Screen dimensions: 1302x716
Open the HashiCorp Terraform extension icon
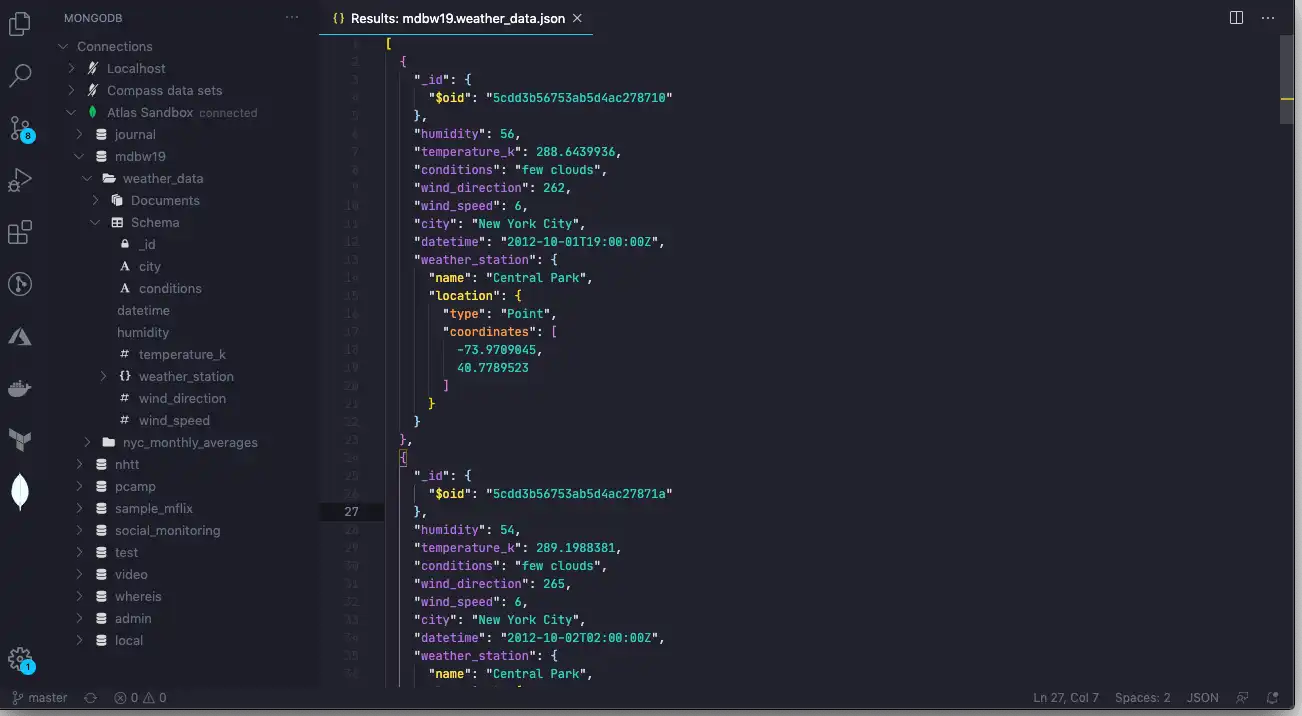coord(20,440)
